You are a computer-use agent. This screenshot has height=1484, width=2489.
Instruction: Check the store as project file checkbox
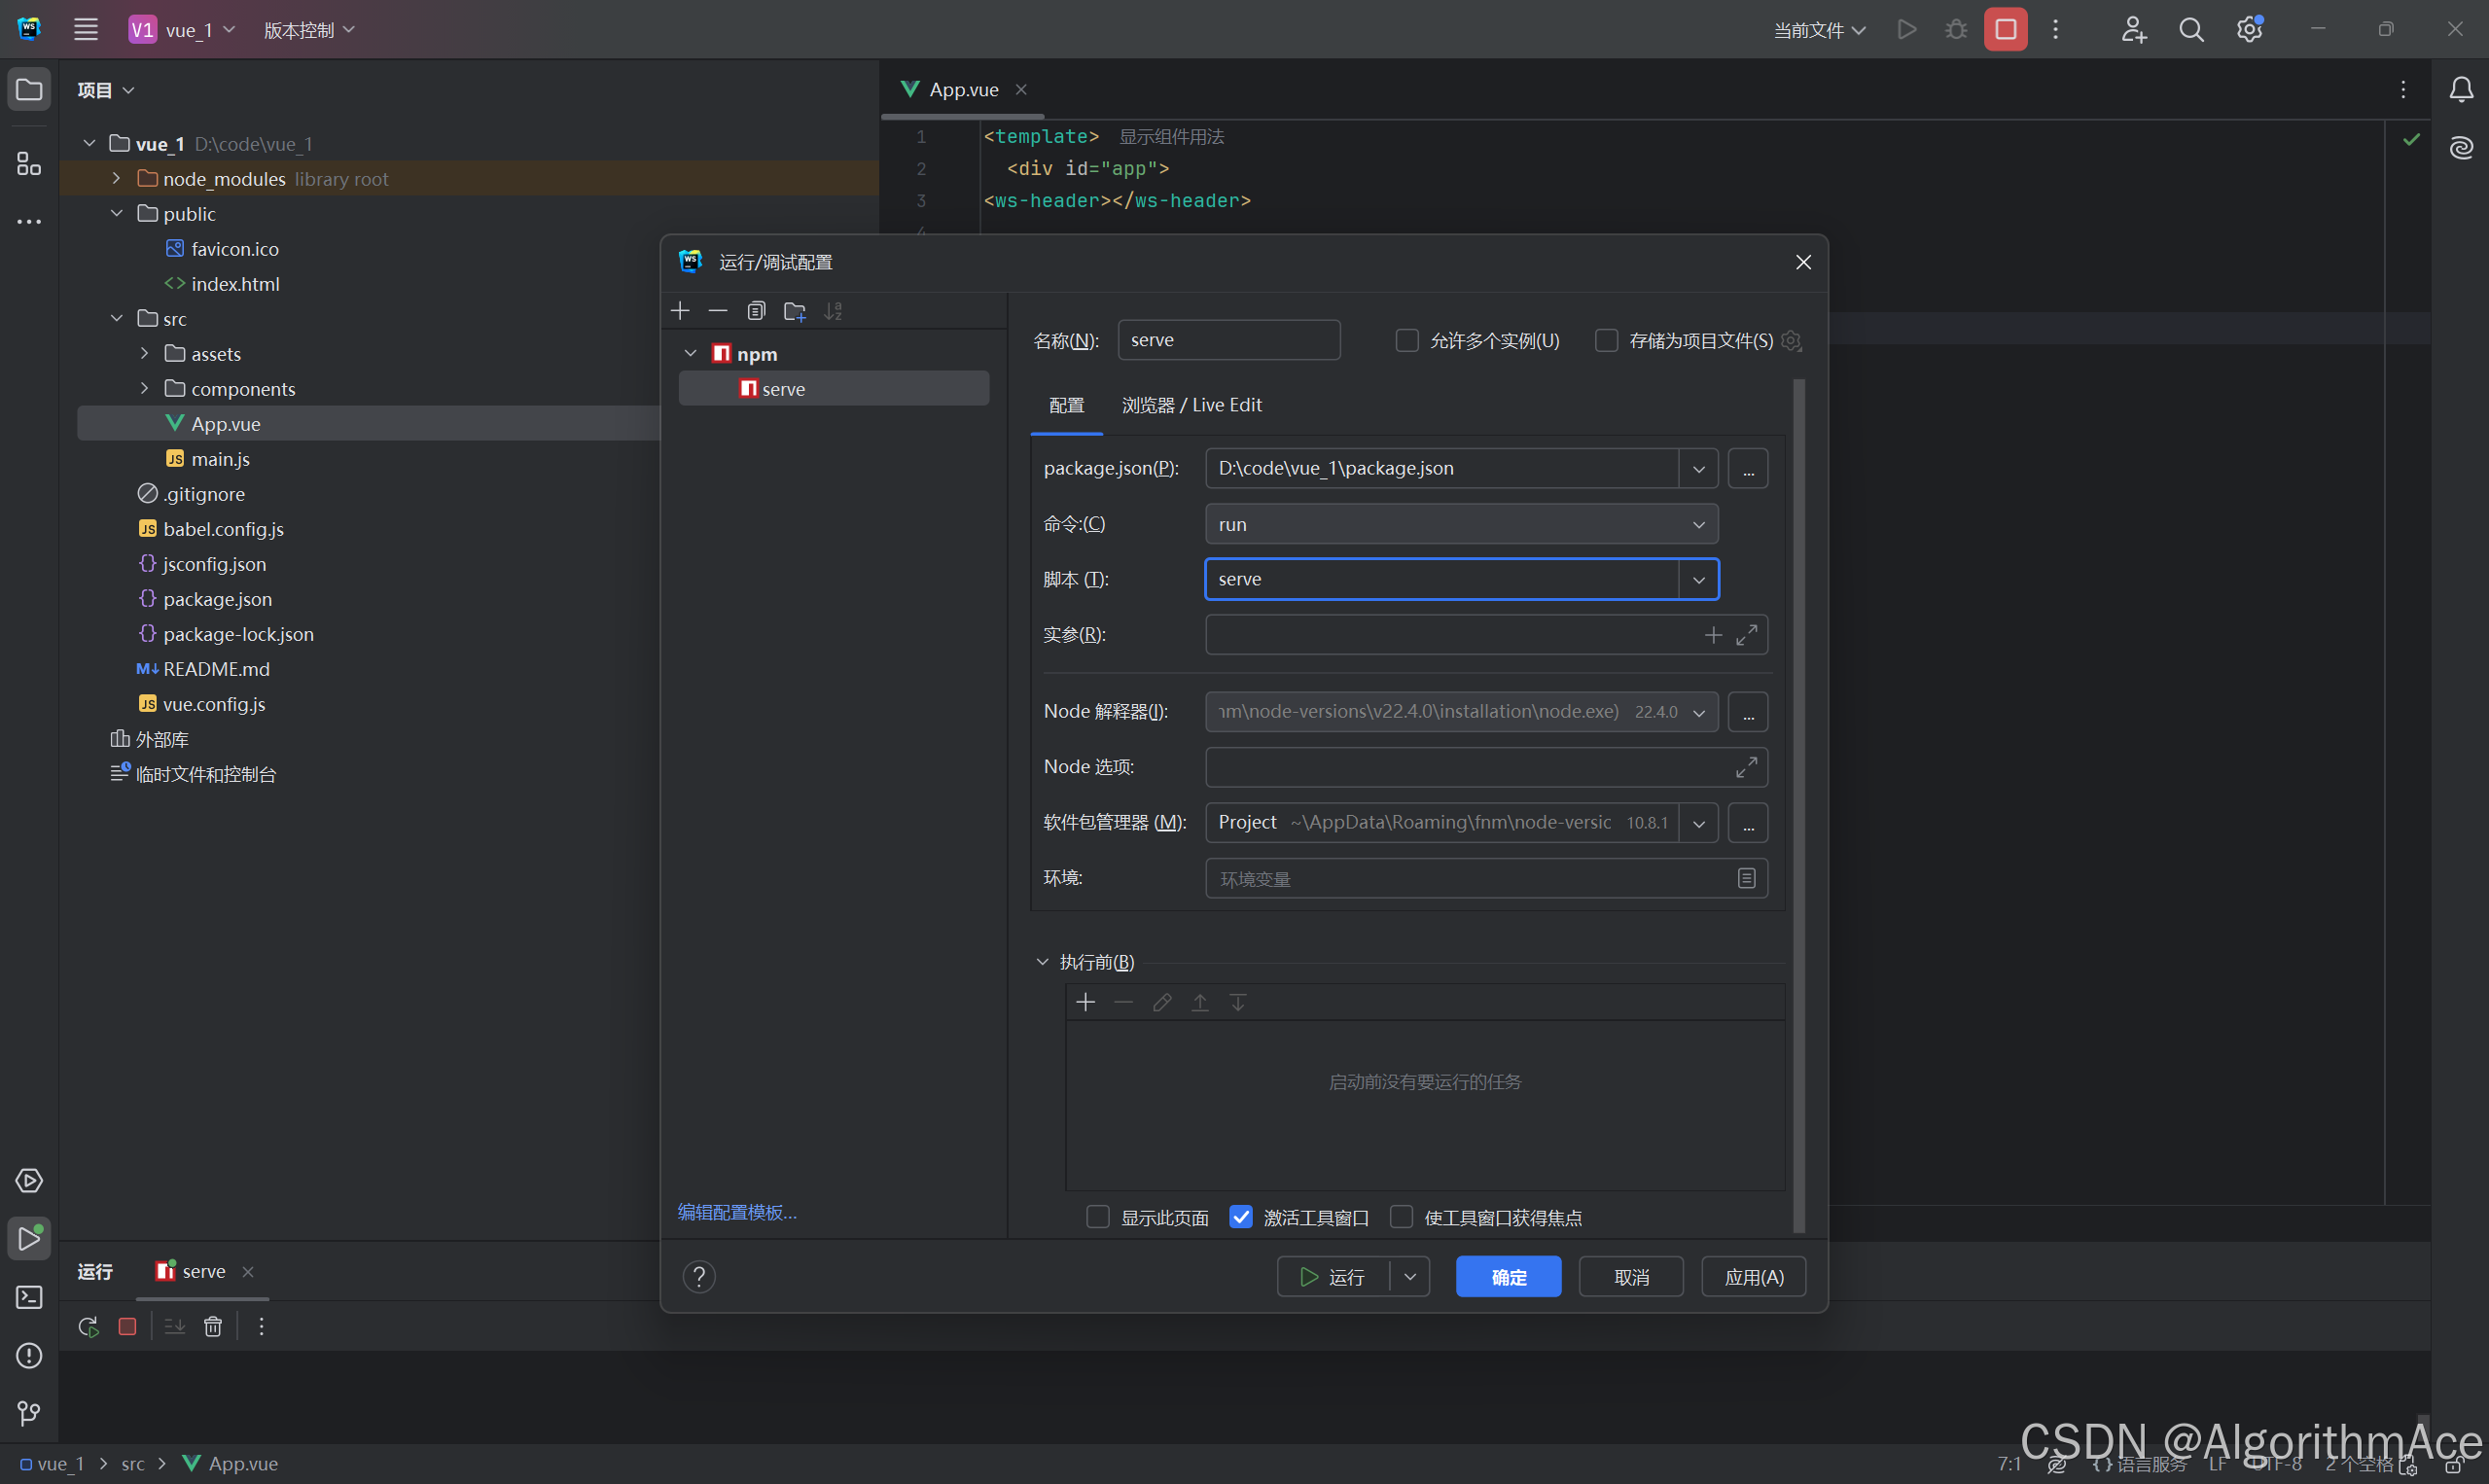(x=1606, y=341)
